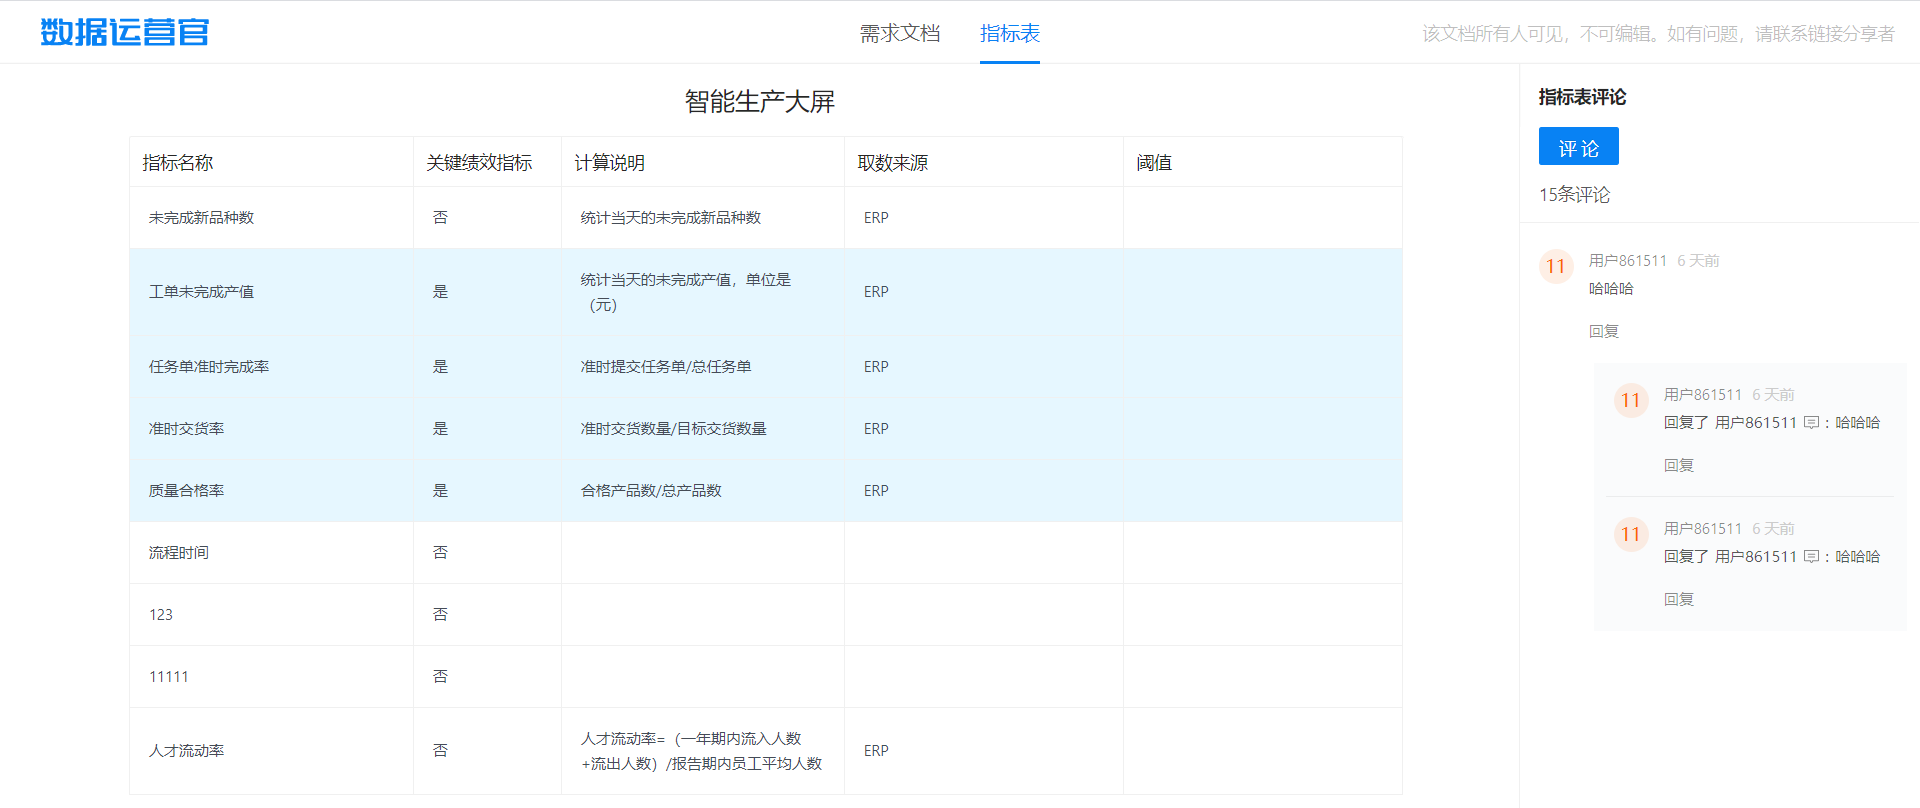The image size is (1920, 808).
Task: Click 回复 under first nested reply
Action: pos(1679,465)
